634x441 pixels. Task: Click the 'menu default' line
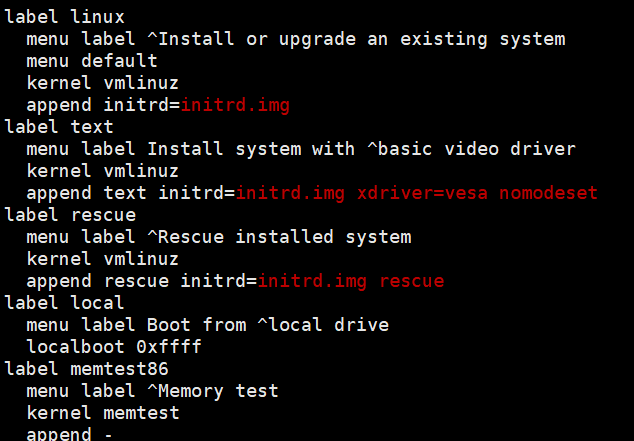click(x=92, y=61)
